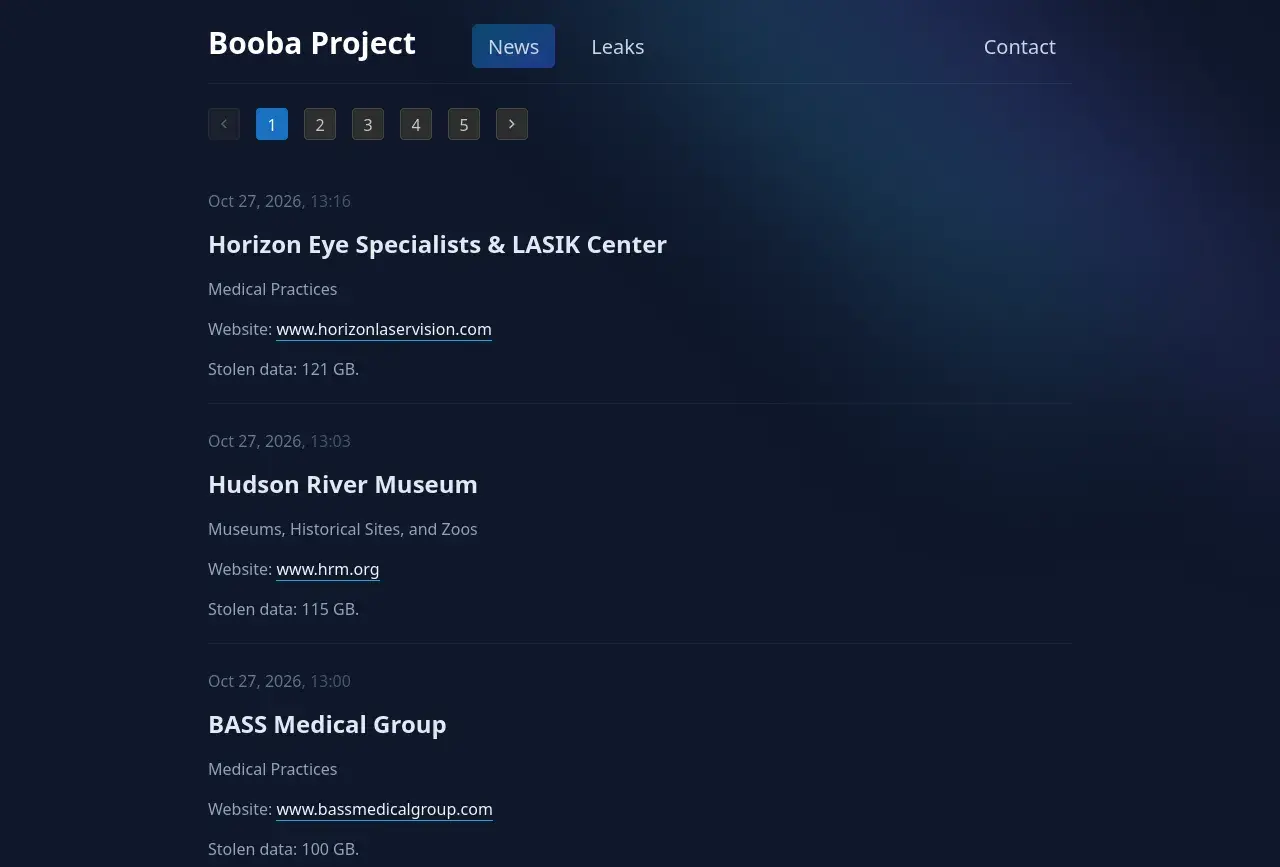This screenshot has height=867, width=1280.
Task: Click the Booba Project site title
Action: 312,43
